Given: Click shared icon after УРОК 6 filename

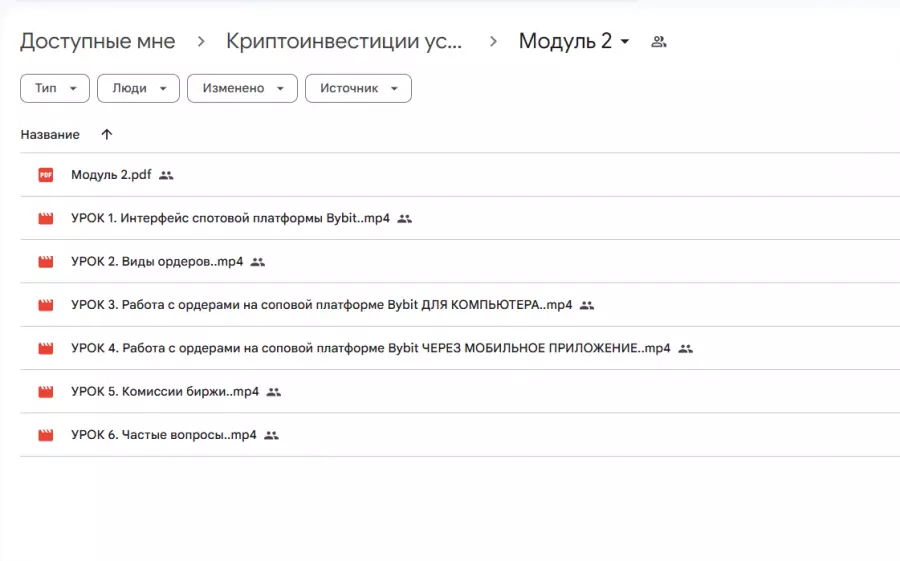Looking at the screenshot, I should (x=271, y=435).
